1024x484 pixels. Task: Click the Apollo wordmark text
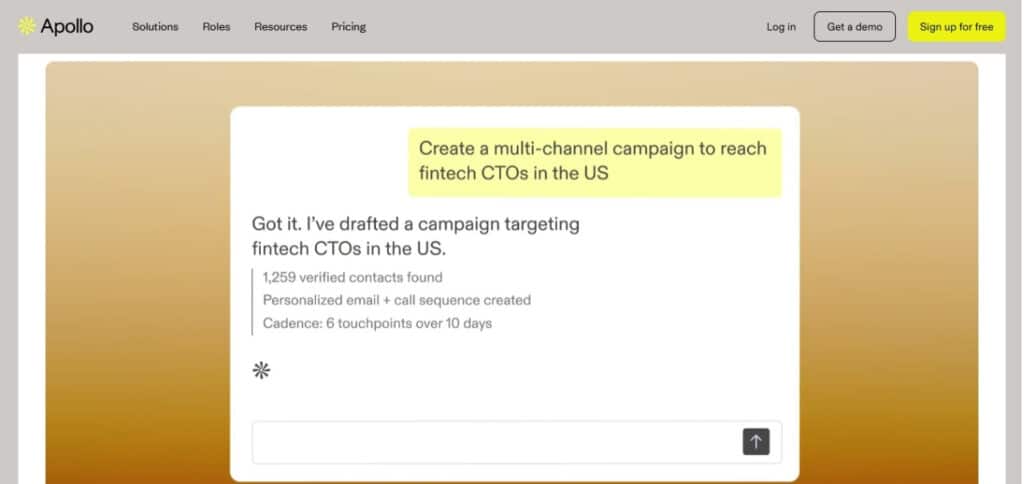tap(67, 27)
